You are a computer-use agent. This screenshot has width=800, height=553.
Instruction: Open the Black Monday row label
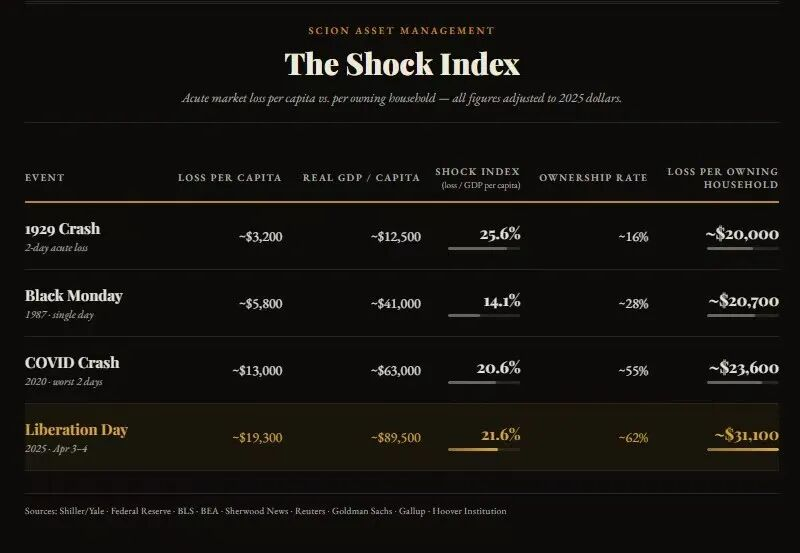click(x=74, y=296)
